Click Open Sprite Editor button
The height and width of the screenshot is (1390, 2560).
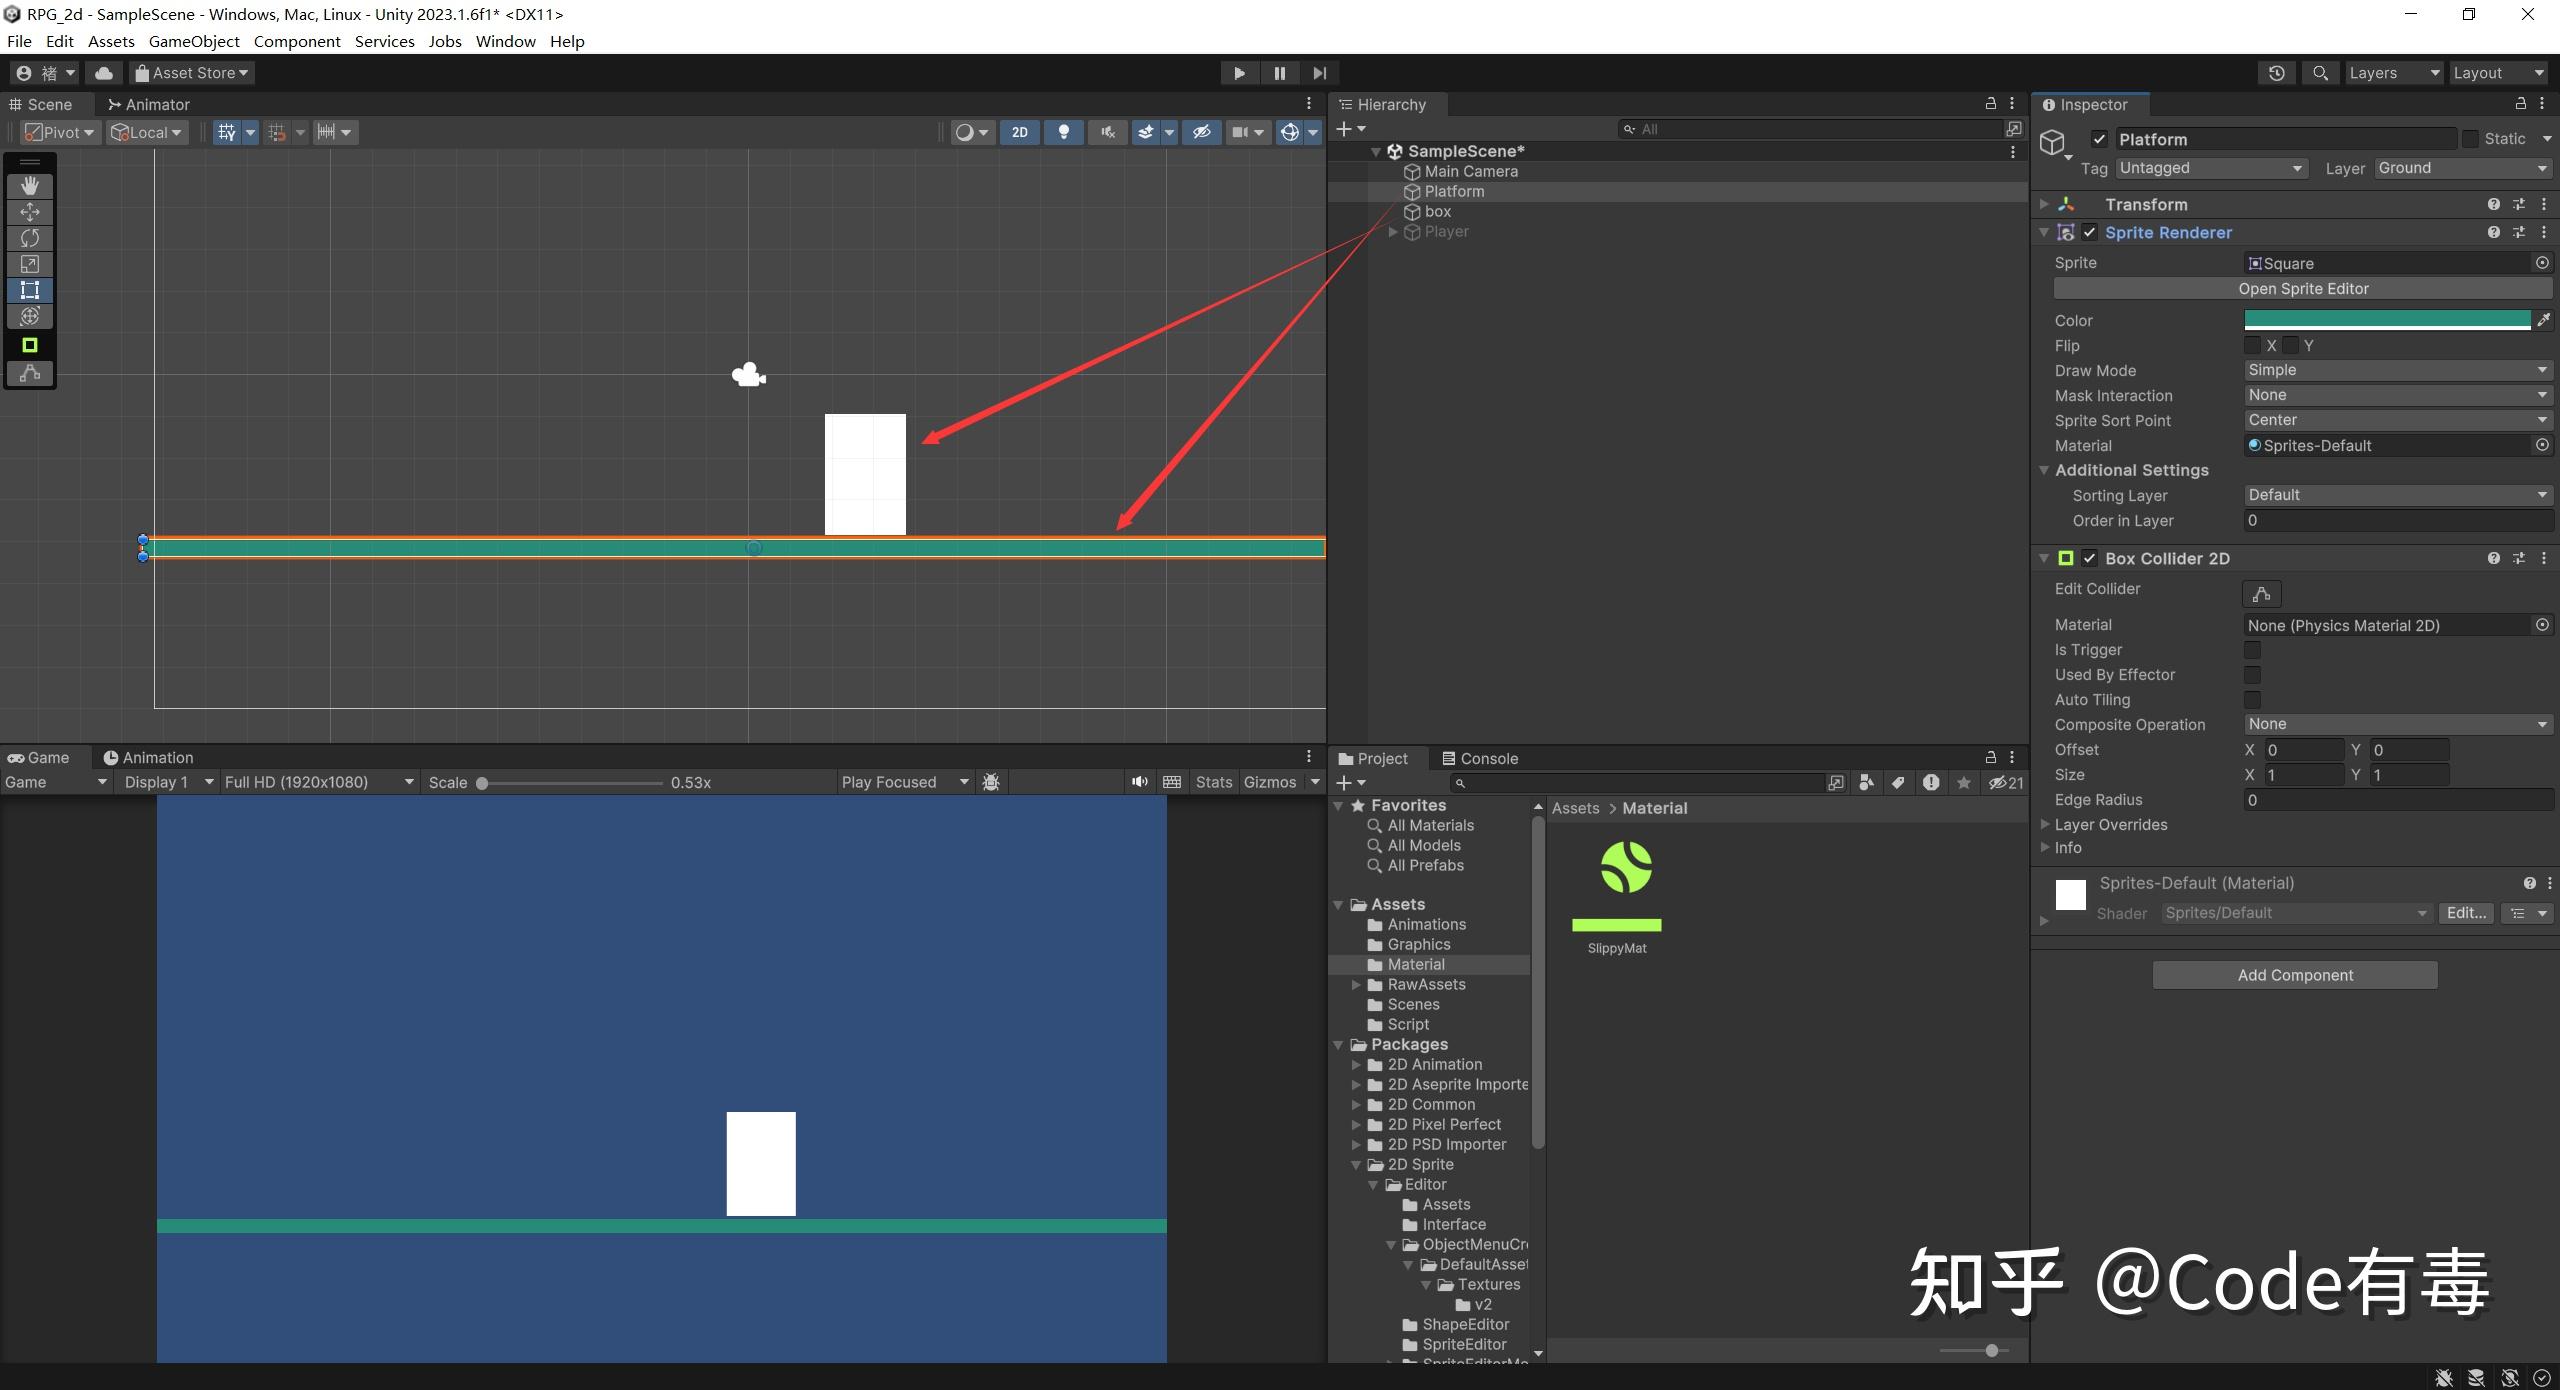[2302, 289]
